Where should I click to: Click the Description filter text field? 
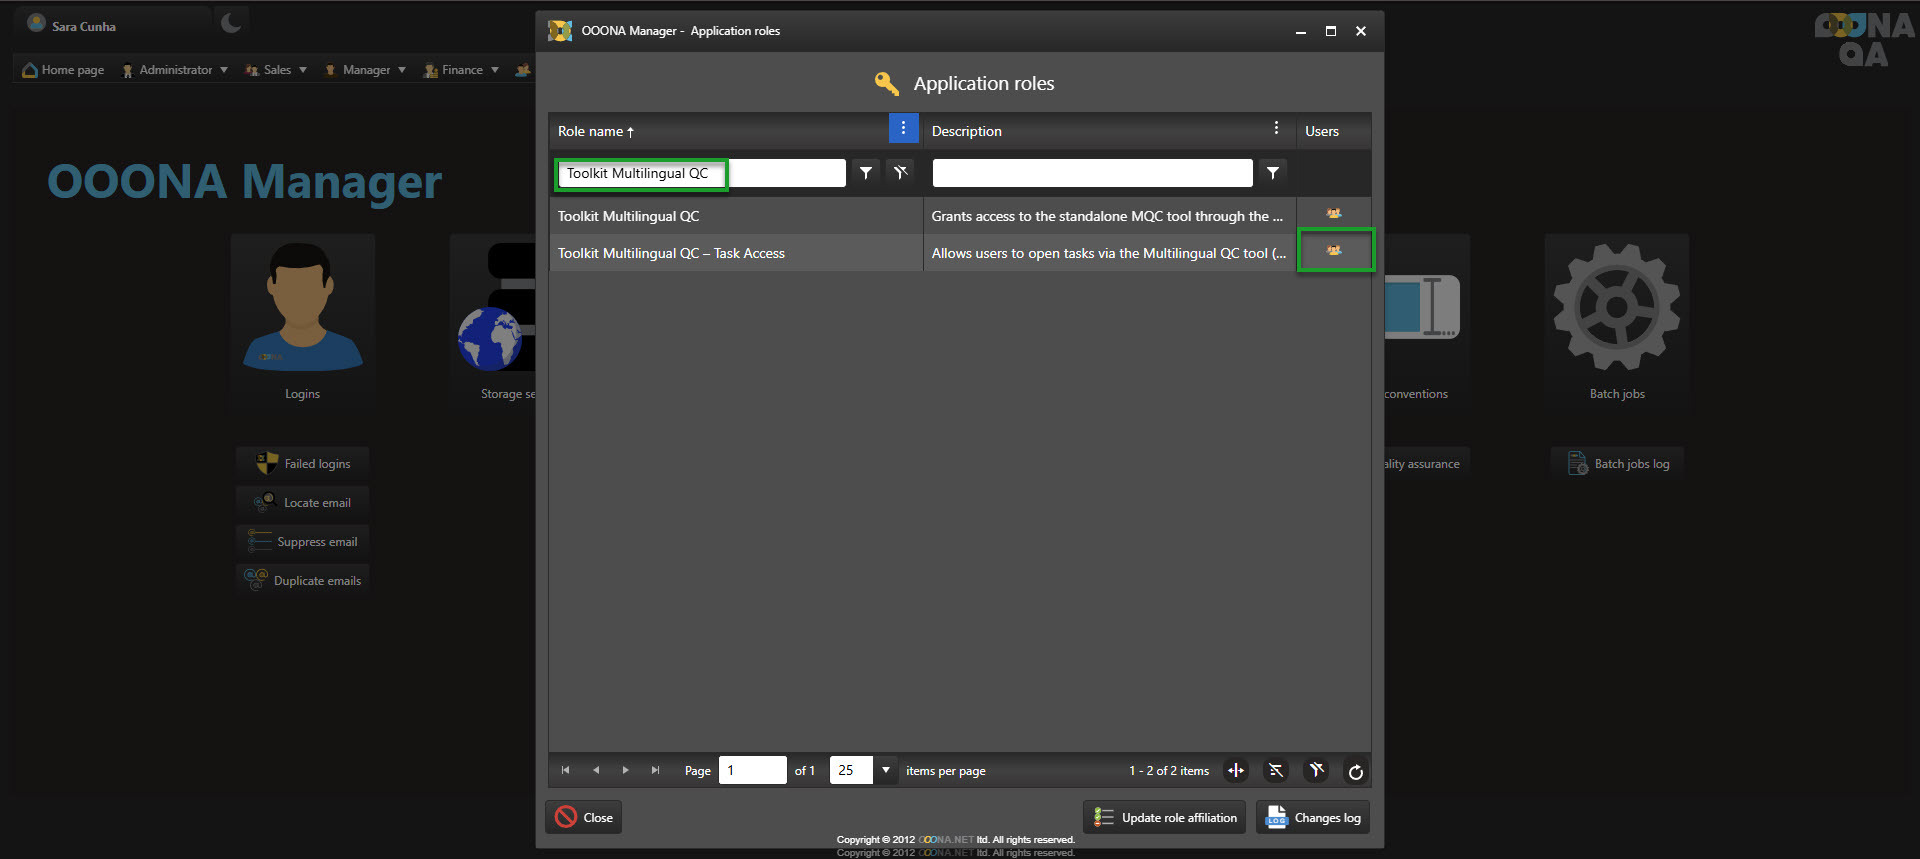pyautogui.click(x=1092, y=173)
